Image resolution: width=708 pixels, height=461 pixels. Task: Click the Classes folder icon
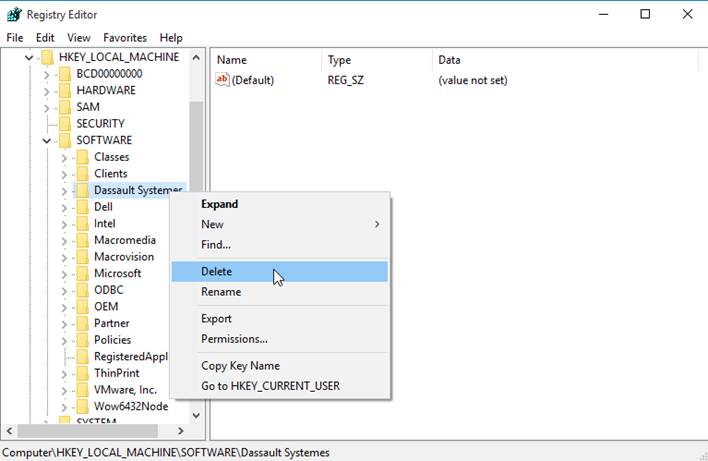tap(83, 157)
